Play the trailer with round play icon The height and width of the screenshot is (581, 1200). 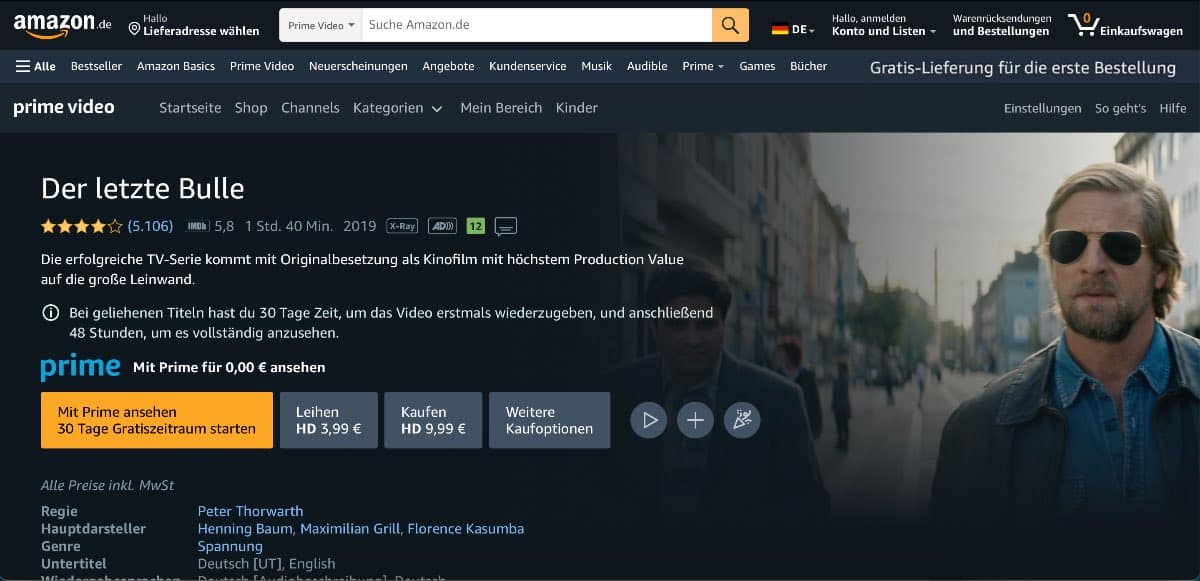(x=649, y=420)
